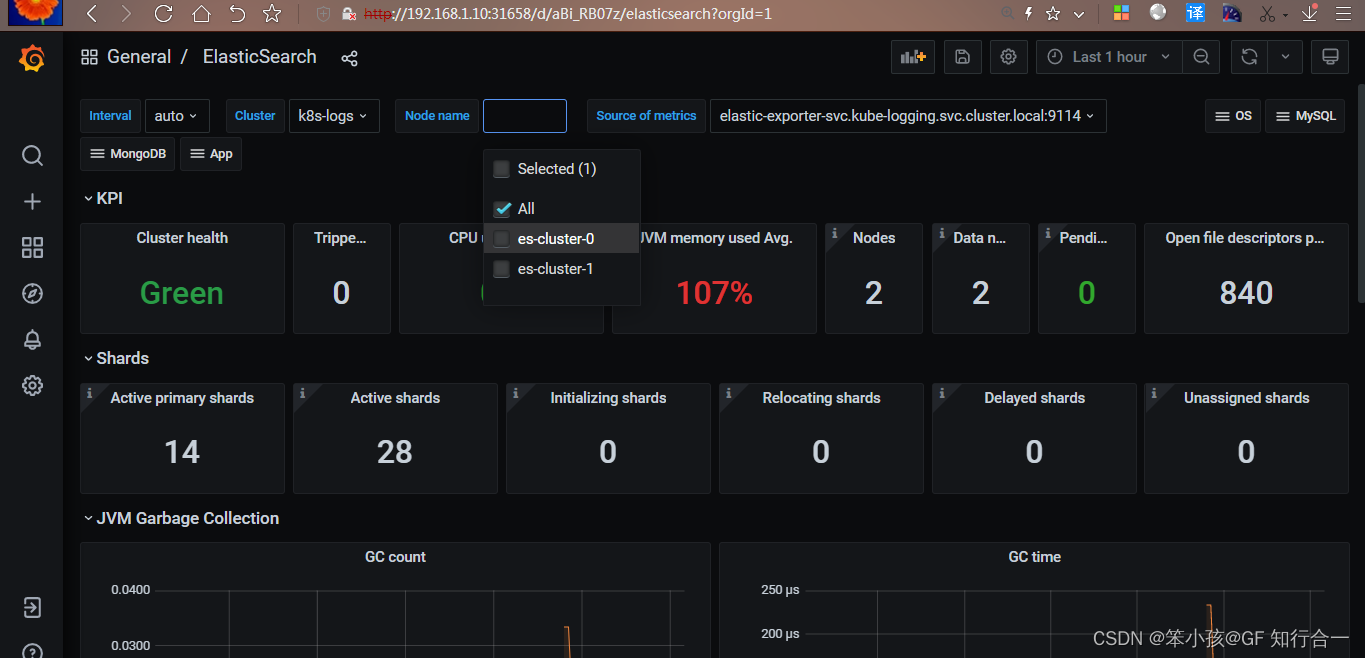This screenshot has width=1365, height=658.
Task: Click the Relocating shards panel title
Action: pos(821,398)
